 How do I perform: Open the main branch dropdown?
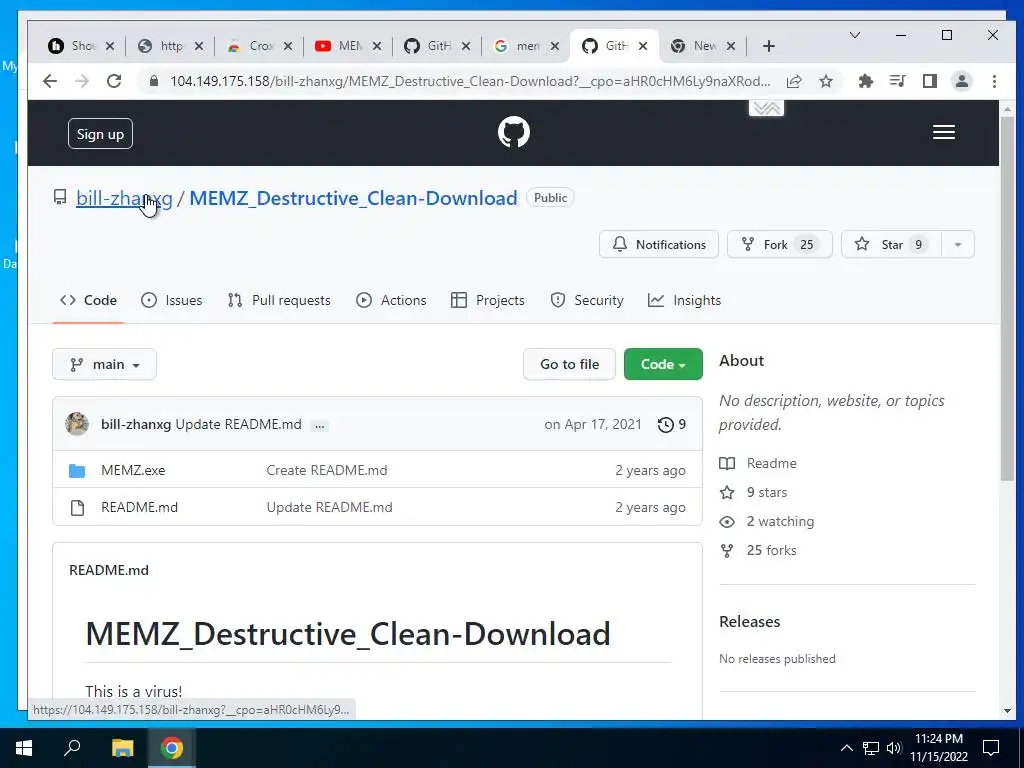(x=104, y=364)
